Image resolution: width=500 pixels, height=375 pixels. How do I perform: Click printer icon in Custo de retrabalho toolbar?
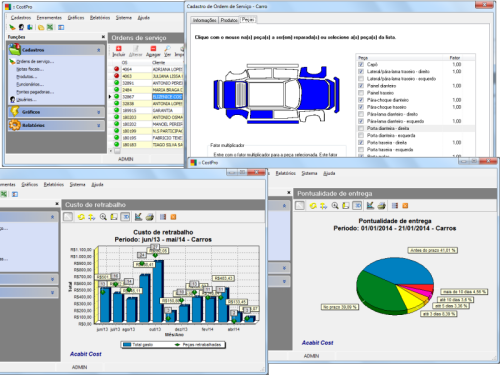click(x=150, y=217)
